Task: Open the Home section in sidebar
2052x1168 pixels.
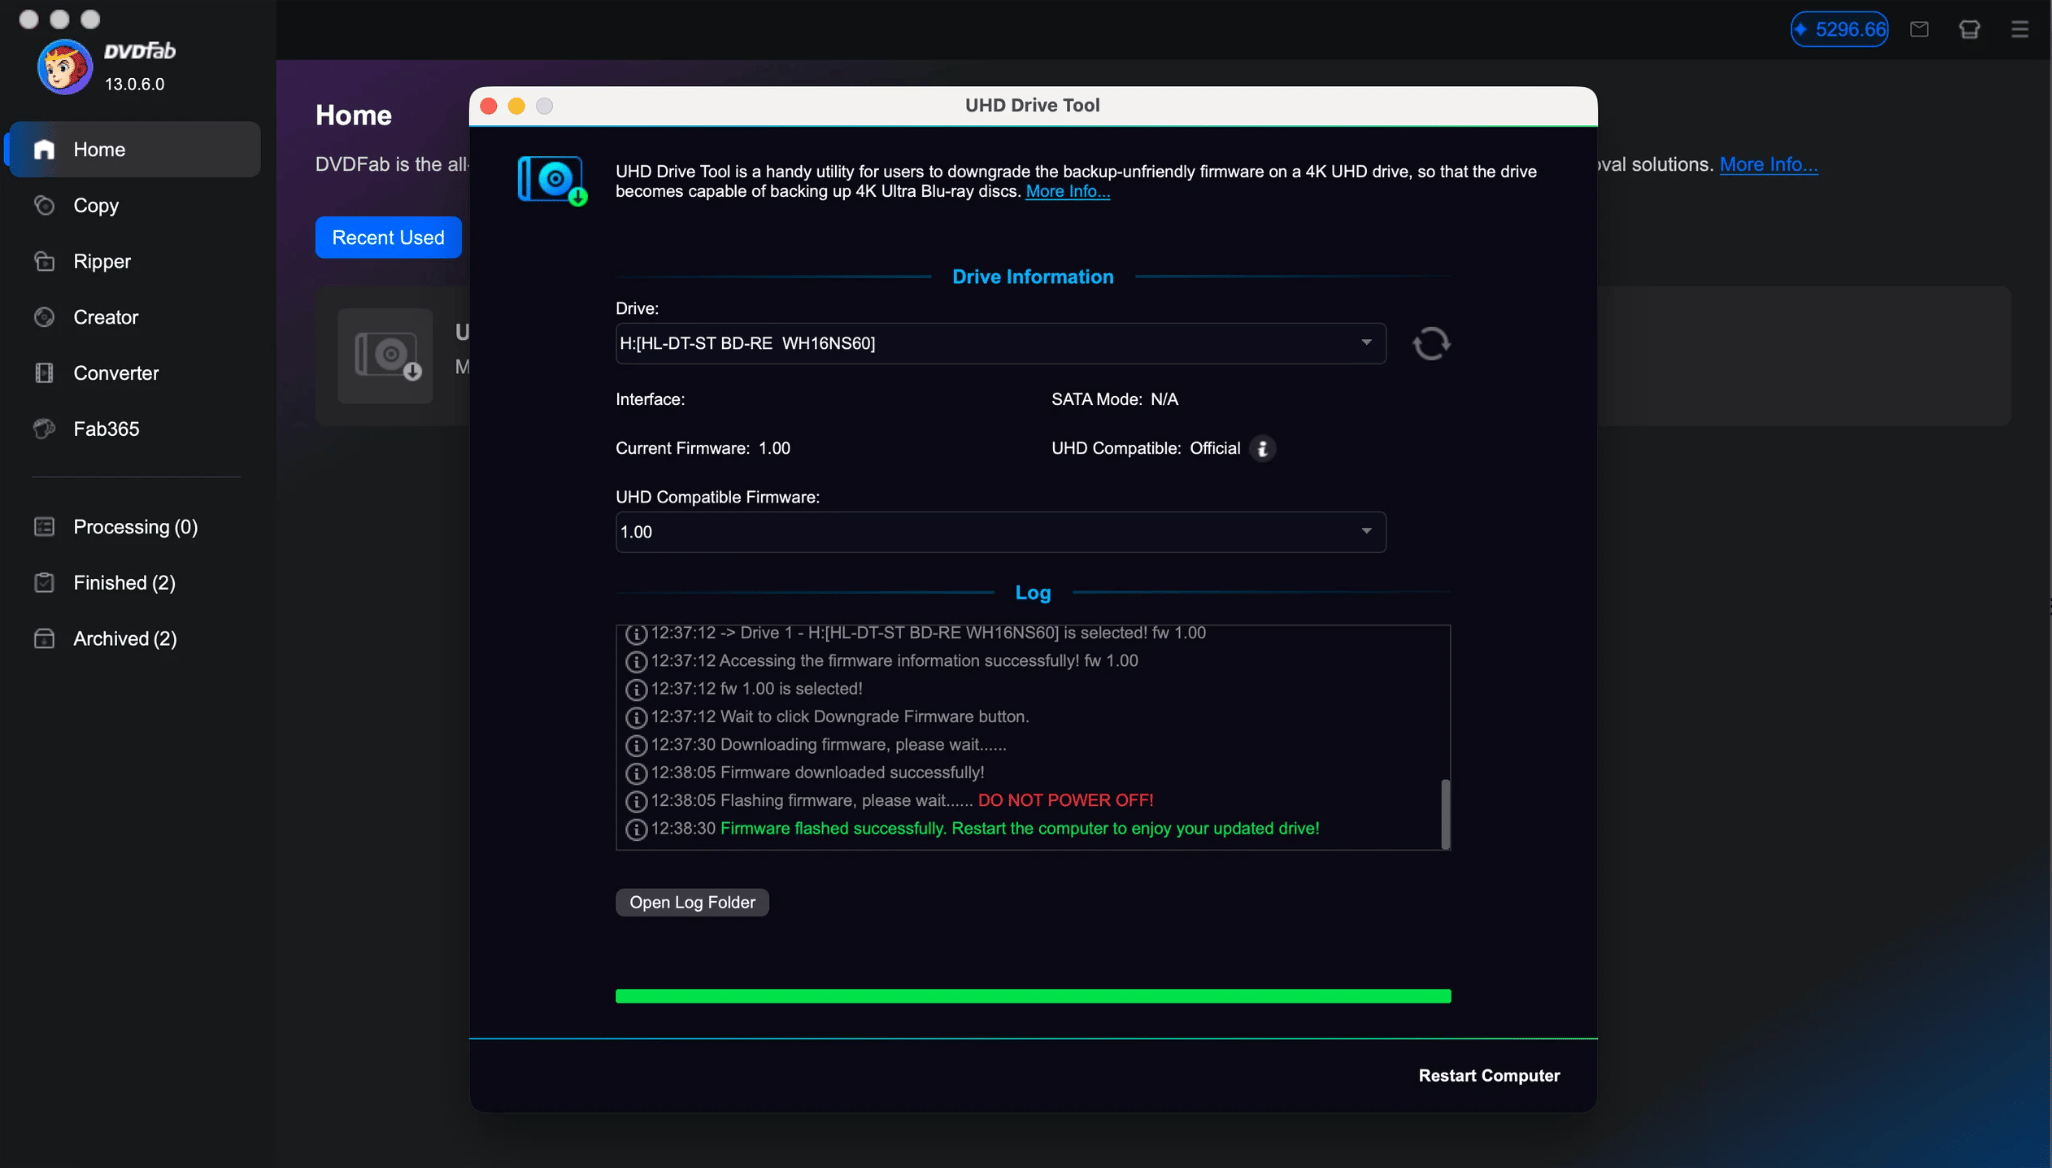Action: (134, 149)
